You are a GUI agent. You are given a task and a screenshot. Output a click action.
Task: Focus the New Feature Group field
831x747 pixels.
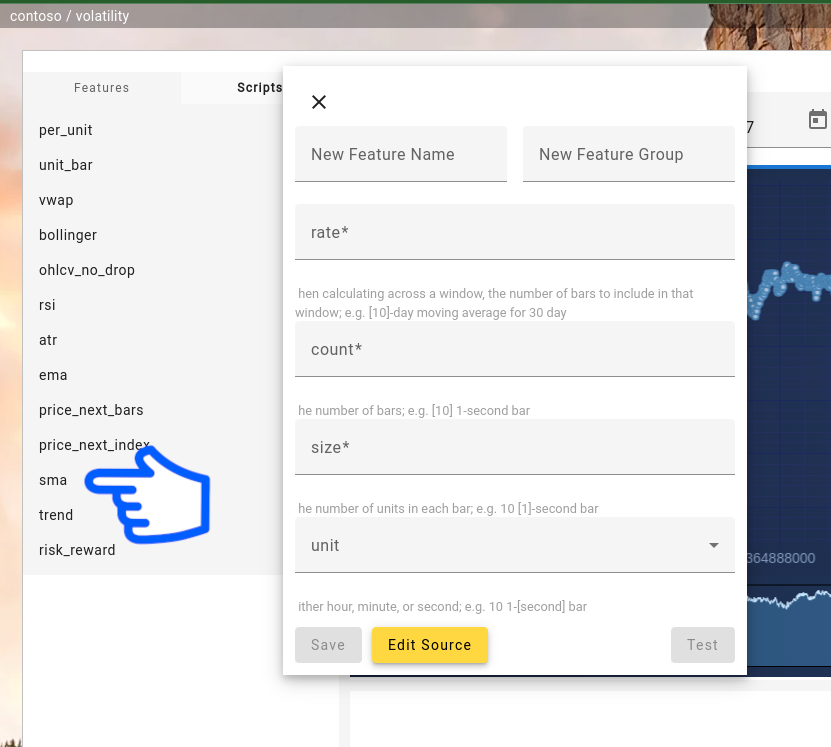[628, 154]
